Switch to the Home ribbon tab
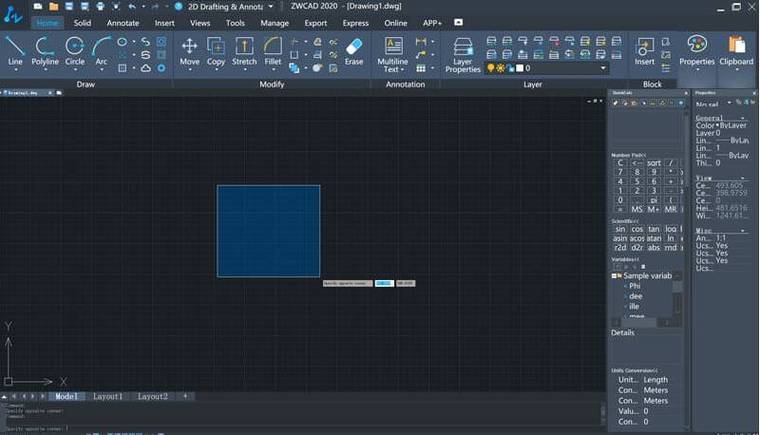Image resolution: width=760 pixels, height=435 pixels. 47,23
